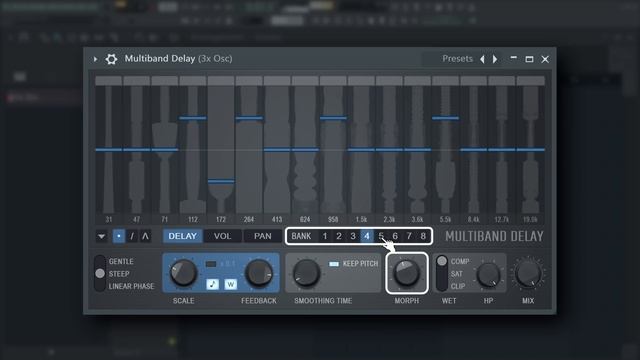Set filter type to GENTLE
Screen dimensions: 640x360
121,261
